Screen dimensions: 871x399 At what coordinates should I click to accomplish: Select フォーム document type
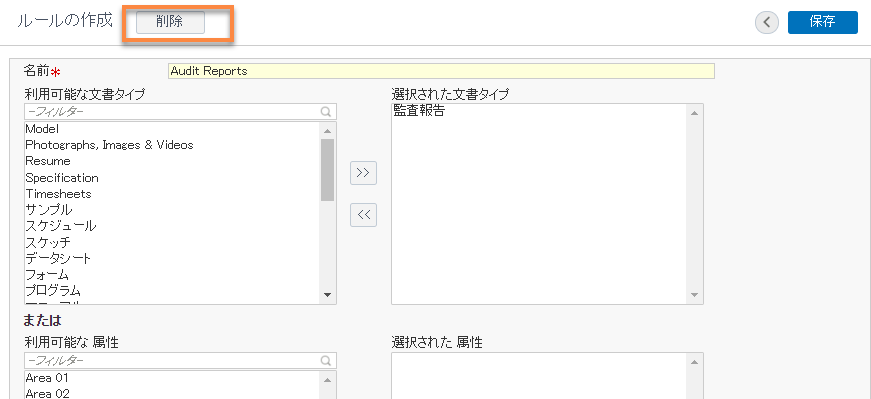[x=172, y=275]
